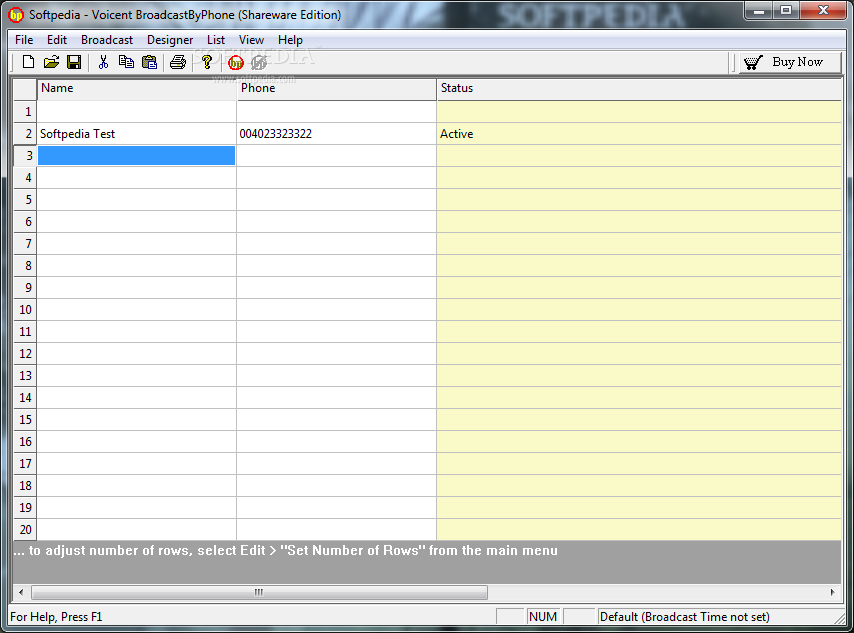Screen dimensions: 854x633
Task: Select row header 15
Action: [x=25, y=420]
